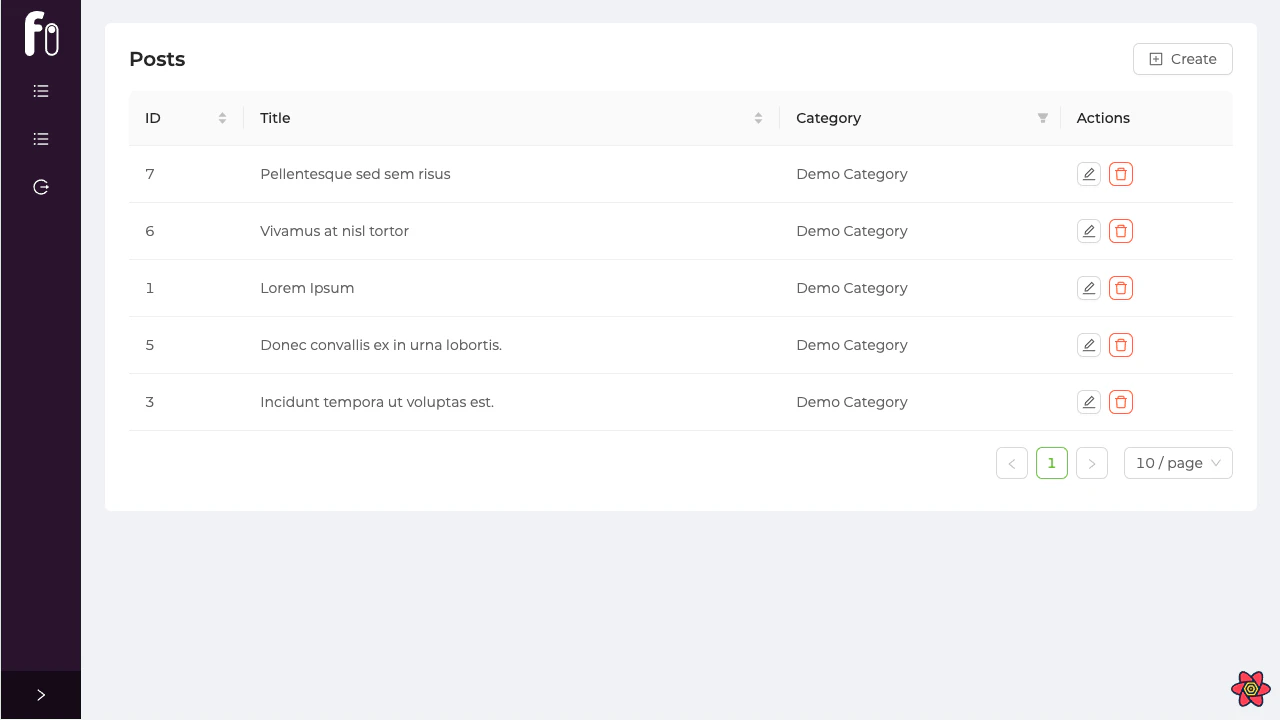Click the logout icon in the sidebar

point(41,187)
